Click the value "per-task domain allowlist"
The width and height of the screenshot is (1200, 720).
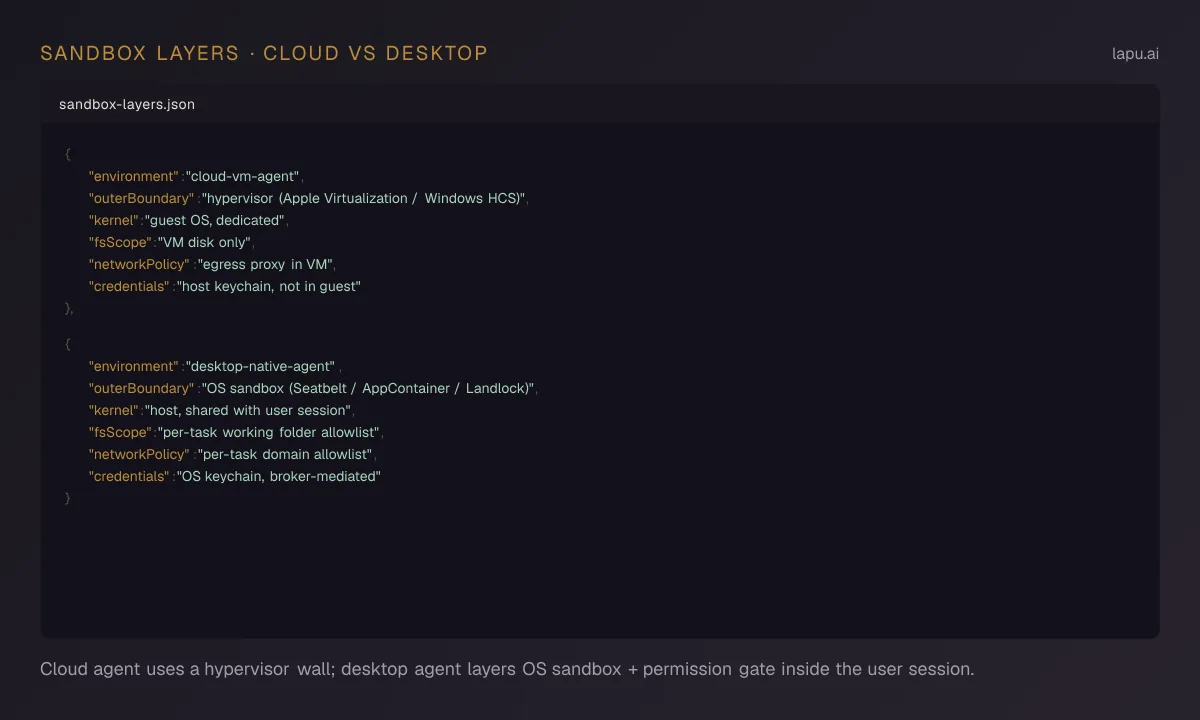pyautogui.click(x=285, y=454)
